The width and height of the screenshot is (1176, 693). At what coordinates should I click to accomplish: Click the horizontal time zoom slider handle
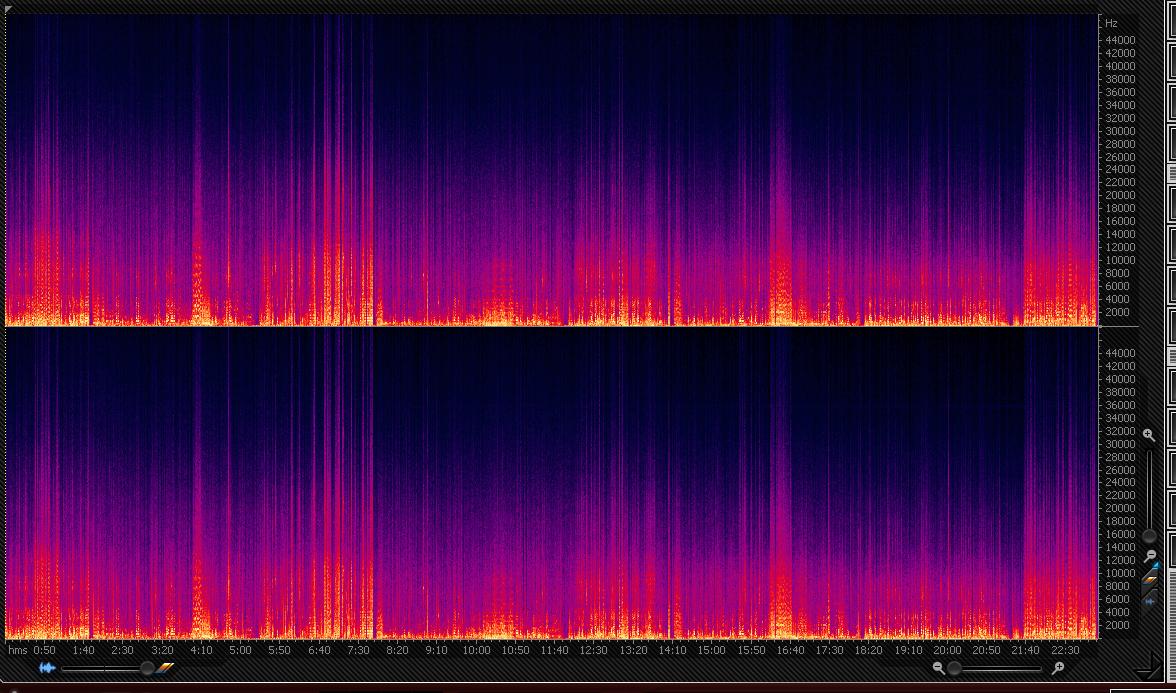pyautogui.click(x=955, y=668)
